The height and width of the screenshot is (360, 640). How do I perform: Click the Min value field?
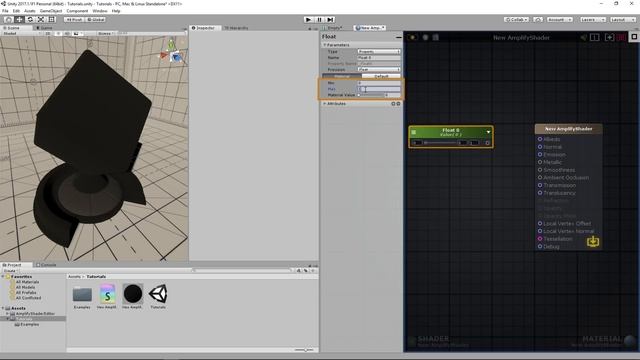(379, 83)
